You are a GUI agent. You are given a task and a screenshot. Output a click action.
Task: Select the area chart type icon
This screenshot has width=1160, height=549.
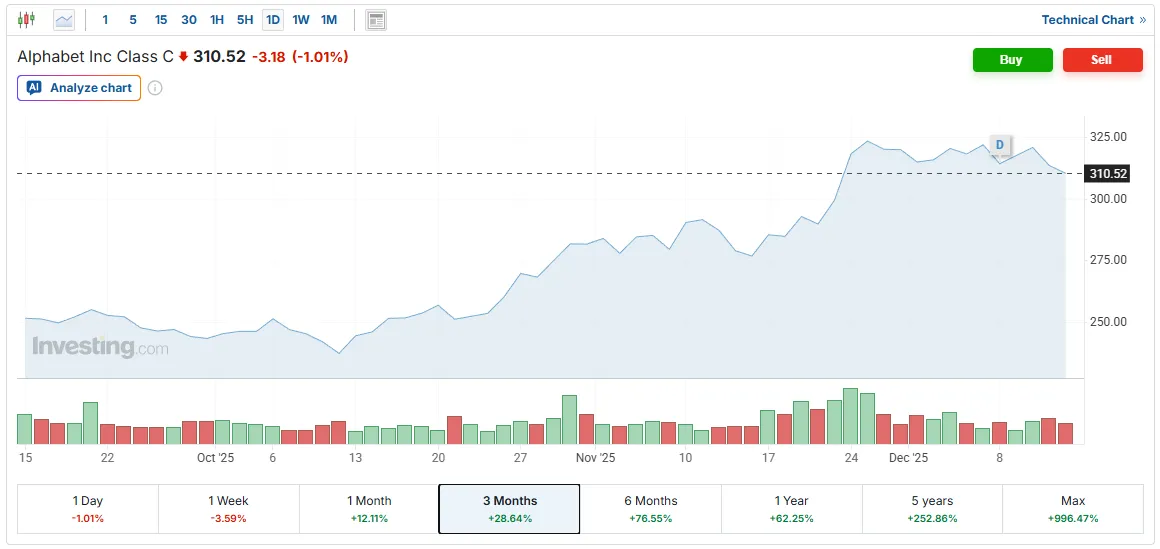tap(64, 19)
